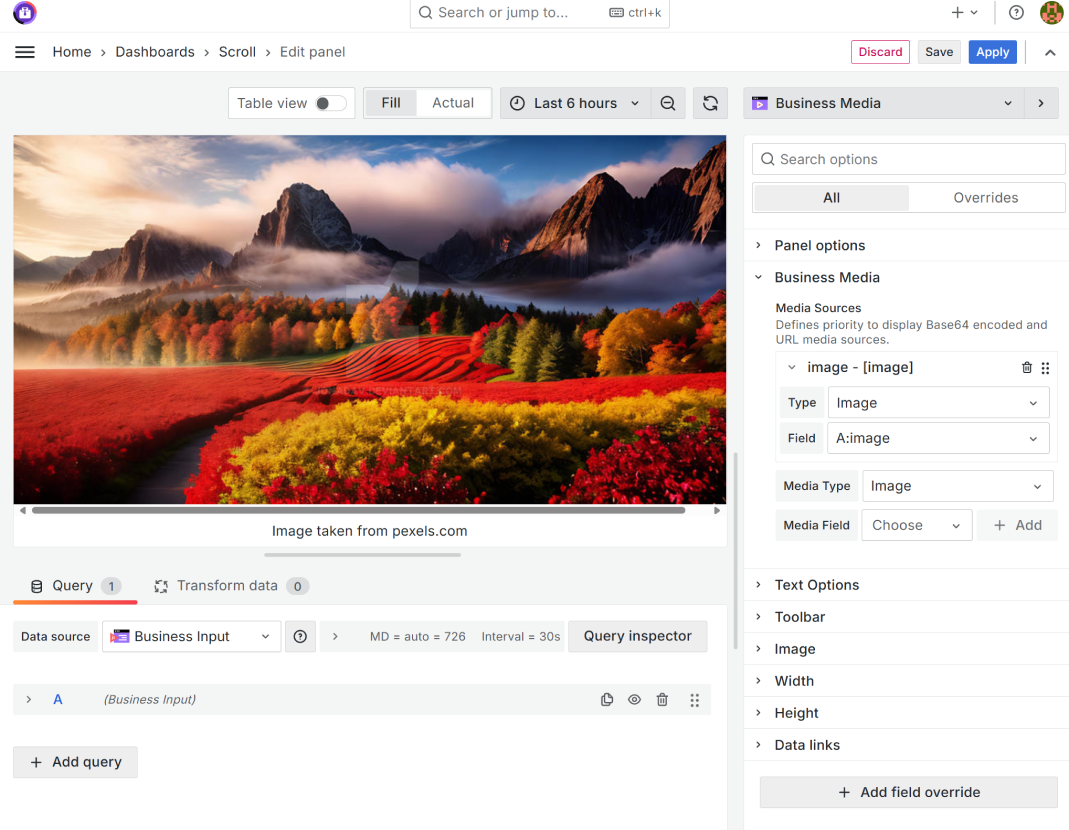Toggle the Table view switch

pos(330,103)
